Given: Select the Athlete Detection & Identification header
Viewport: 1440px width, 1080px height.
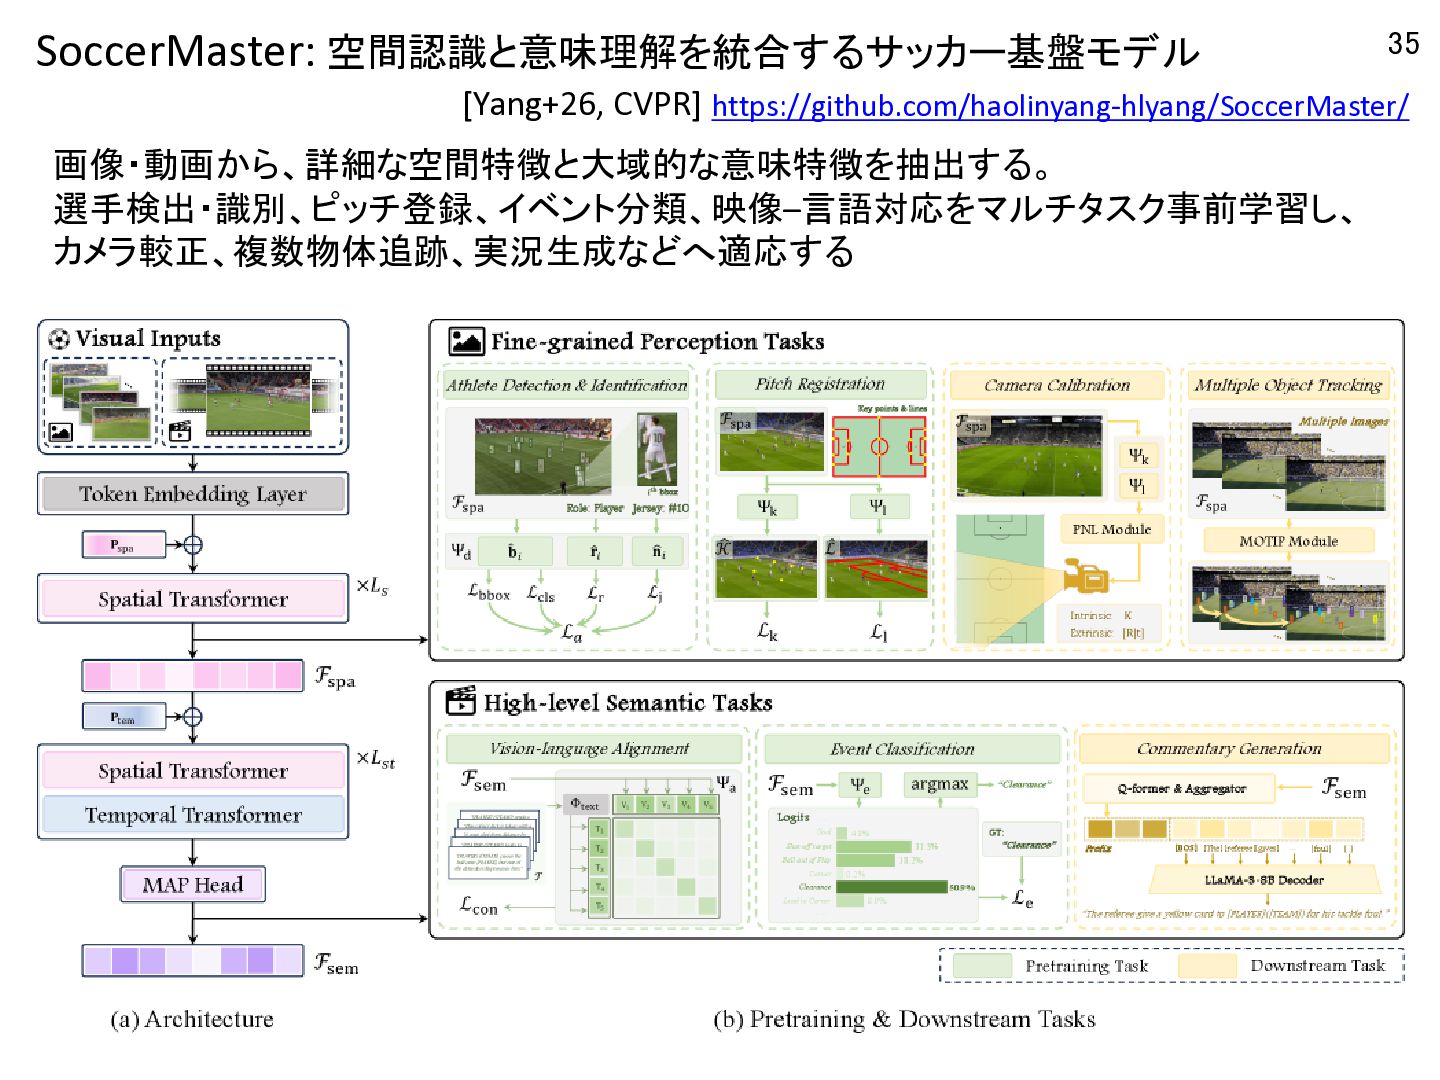Looking at the screenshot, I should [x=567, y=385].
